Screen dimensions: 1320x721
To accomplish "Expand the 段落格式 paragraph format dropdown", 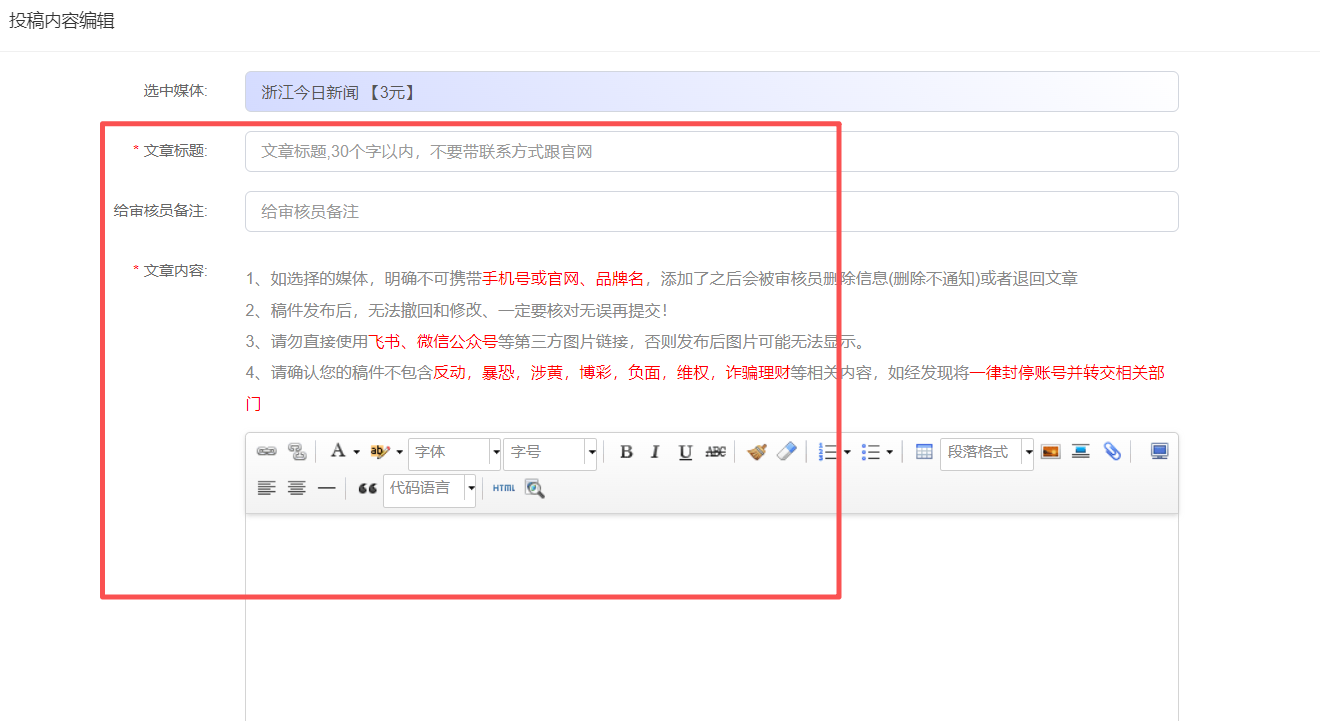I will point(1028,453).
